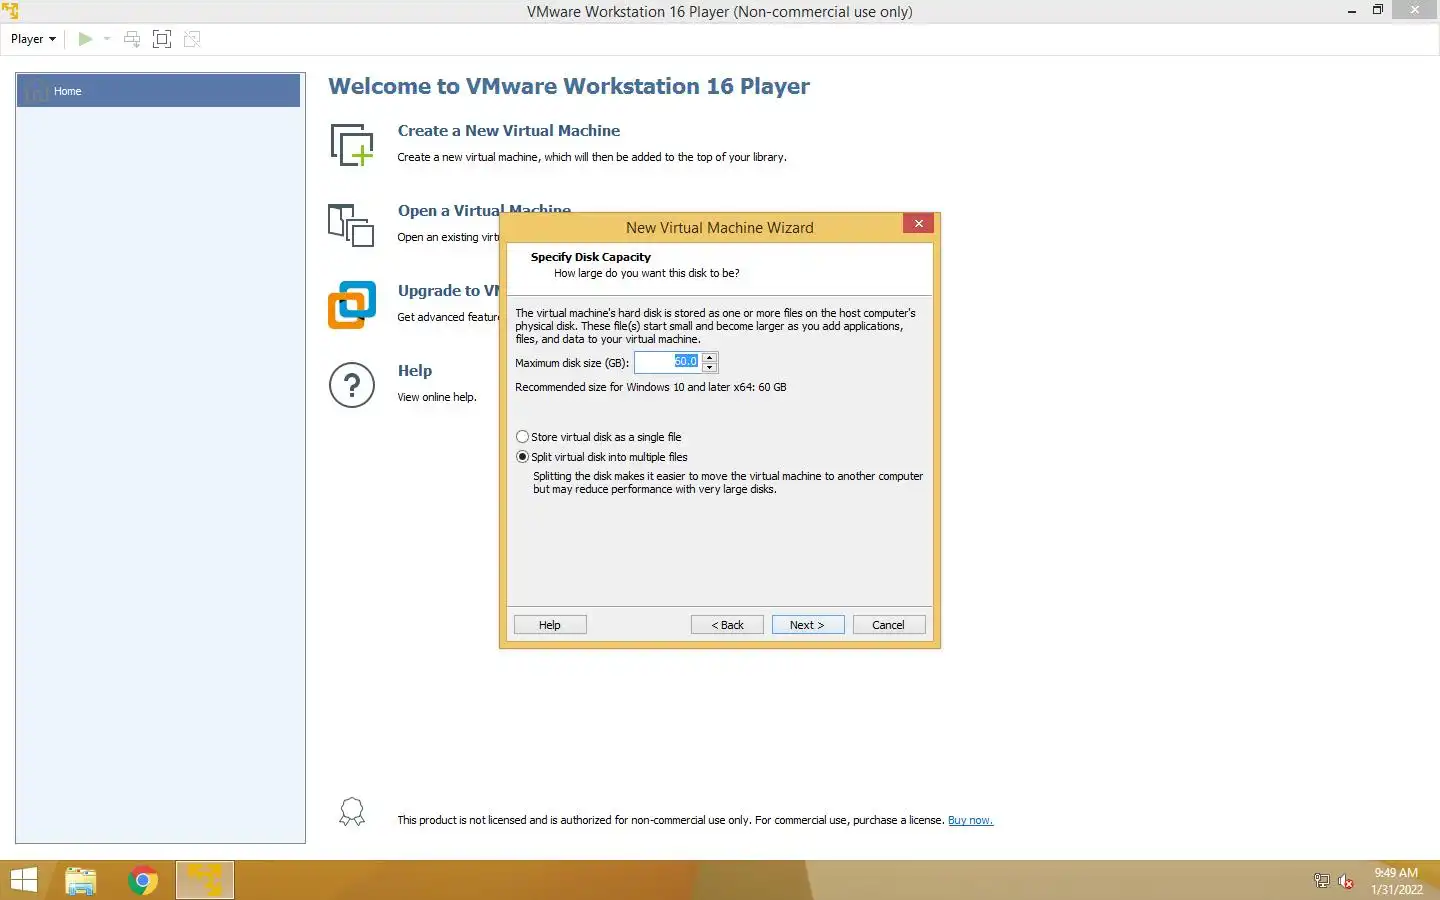This screenshot has height=900, width=1440.
Task: Enter full screen mode via toolbar icon
Action: pos(162,39)
